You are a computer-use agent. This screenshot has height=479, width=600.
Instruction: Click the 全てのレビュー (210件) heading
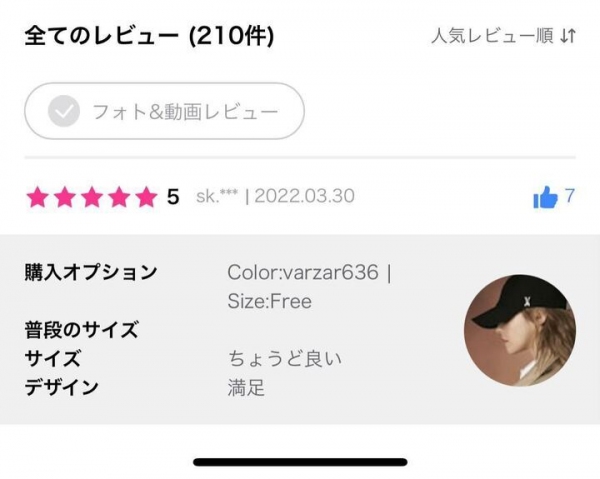point(150,36)
